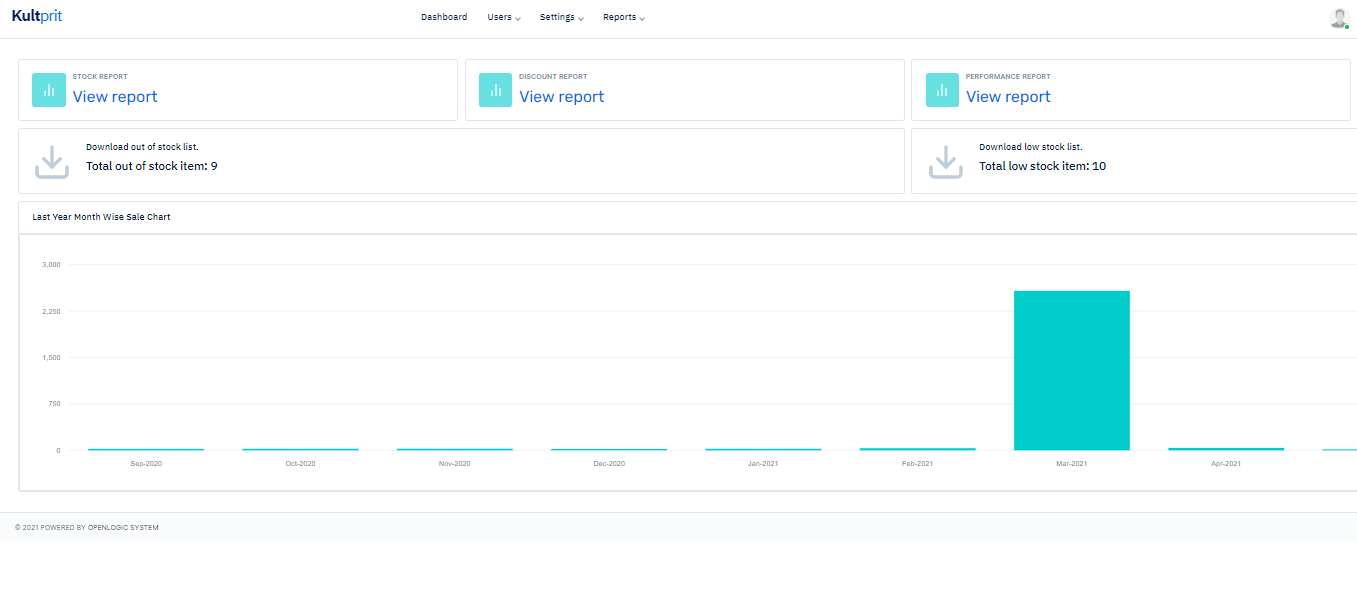This screenshot has height=604, width=1357.
Task: Click the Stock Report bar chart icon
Action: coord(49,90)
